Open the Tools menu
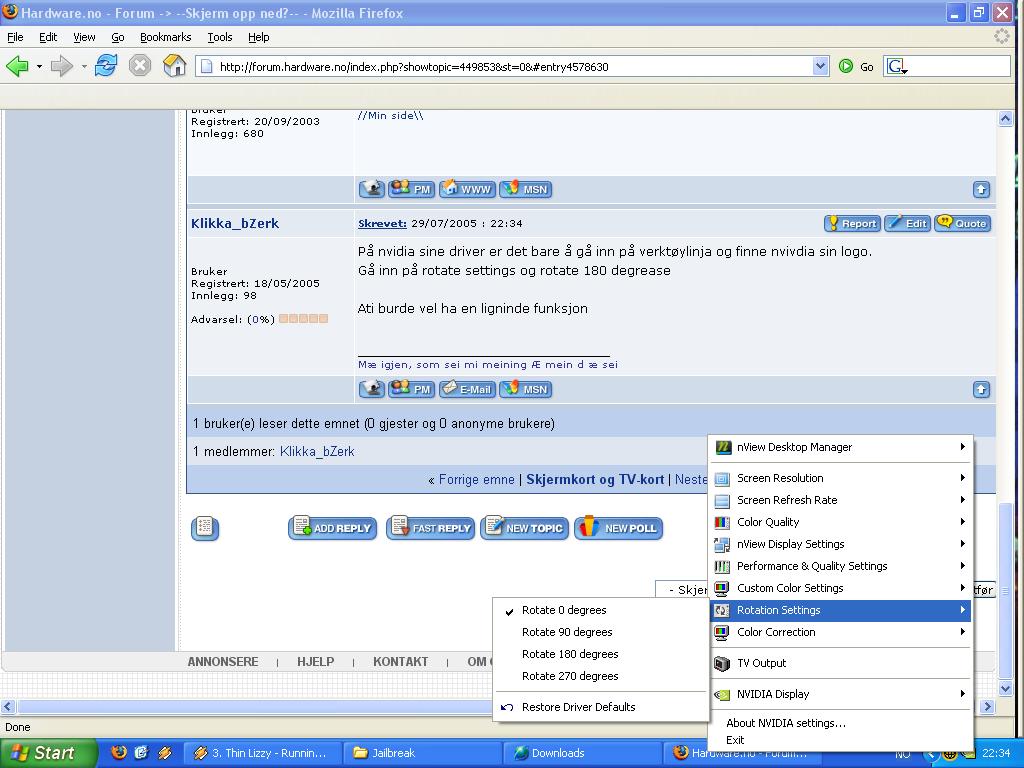The height and width of the screenshot is (768, 1024). click(220, 37)
